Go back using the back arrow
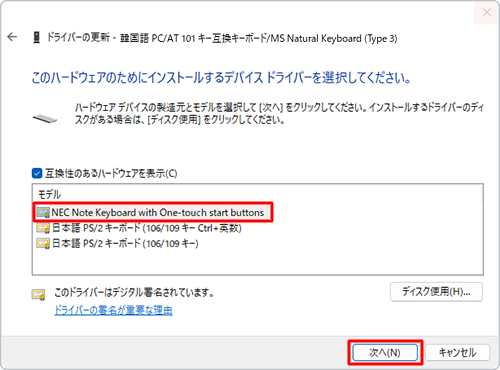Screen dimensions: 500x370 (x=12, y=37)
